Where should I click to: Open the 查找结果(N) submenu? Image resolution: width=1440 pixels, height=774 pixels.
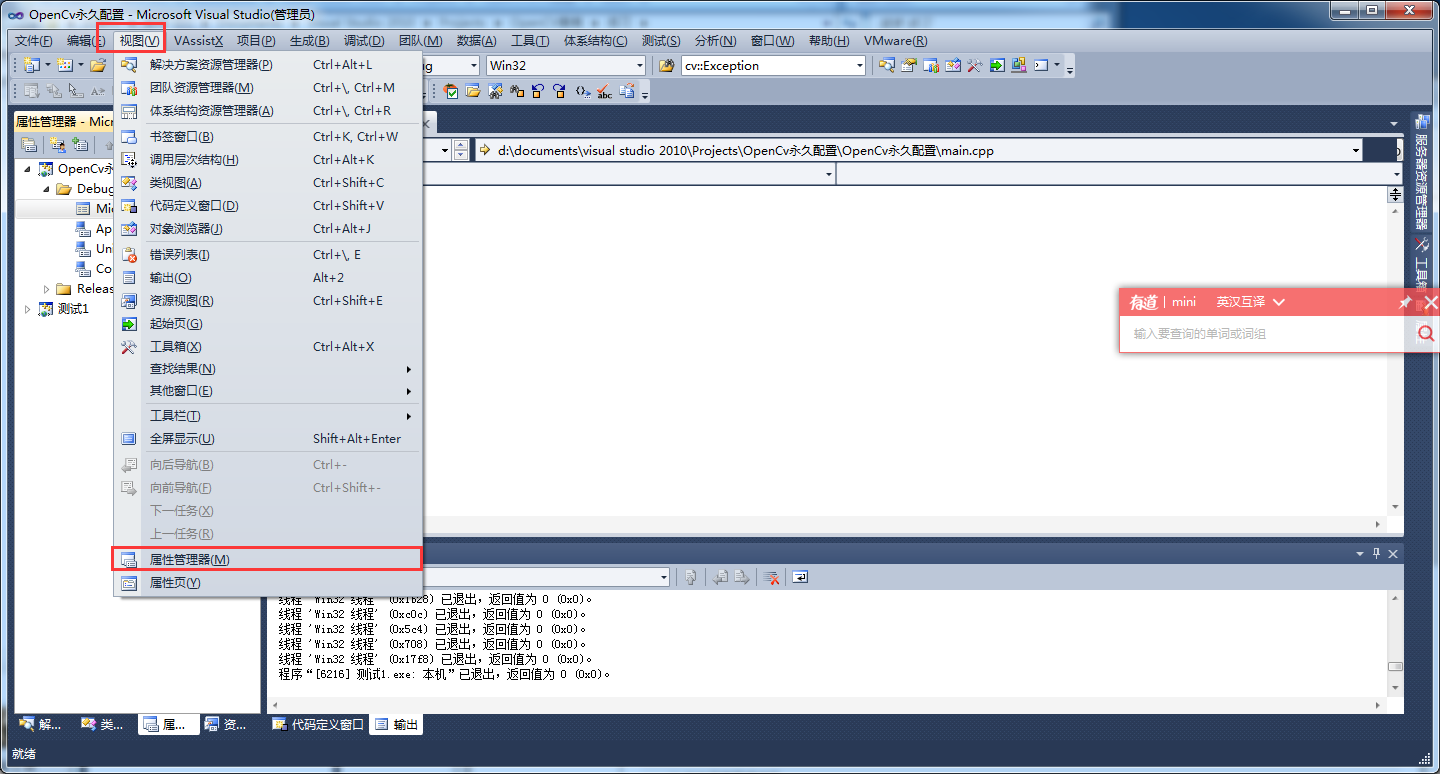(x=267, y=369)
